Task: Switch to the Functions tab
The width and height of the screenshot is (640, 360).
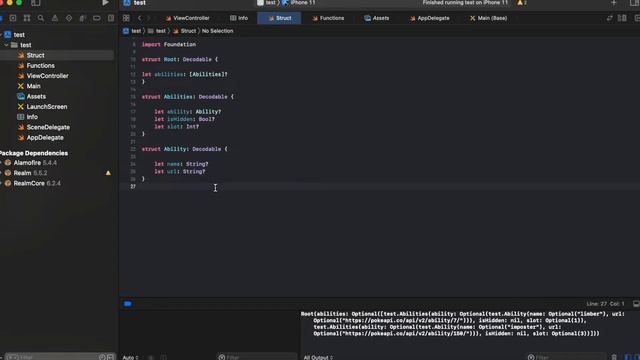Action: coord(328,18)
